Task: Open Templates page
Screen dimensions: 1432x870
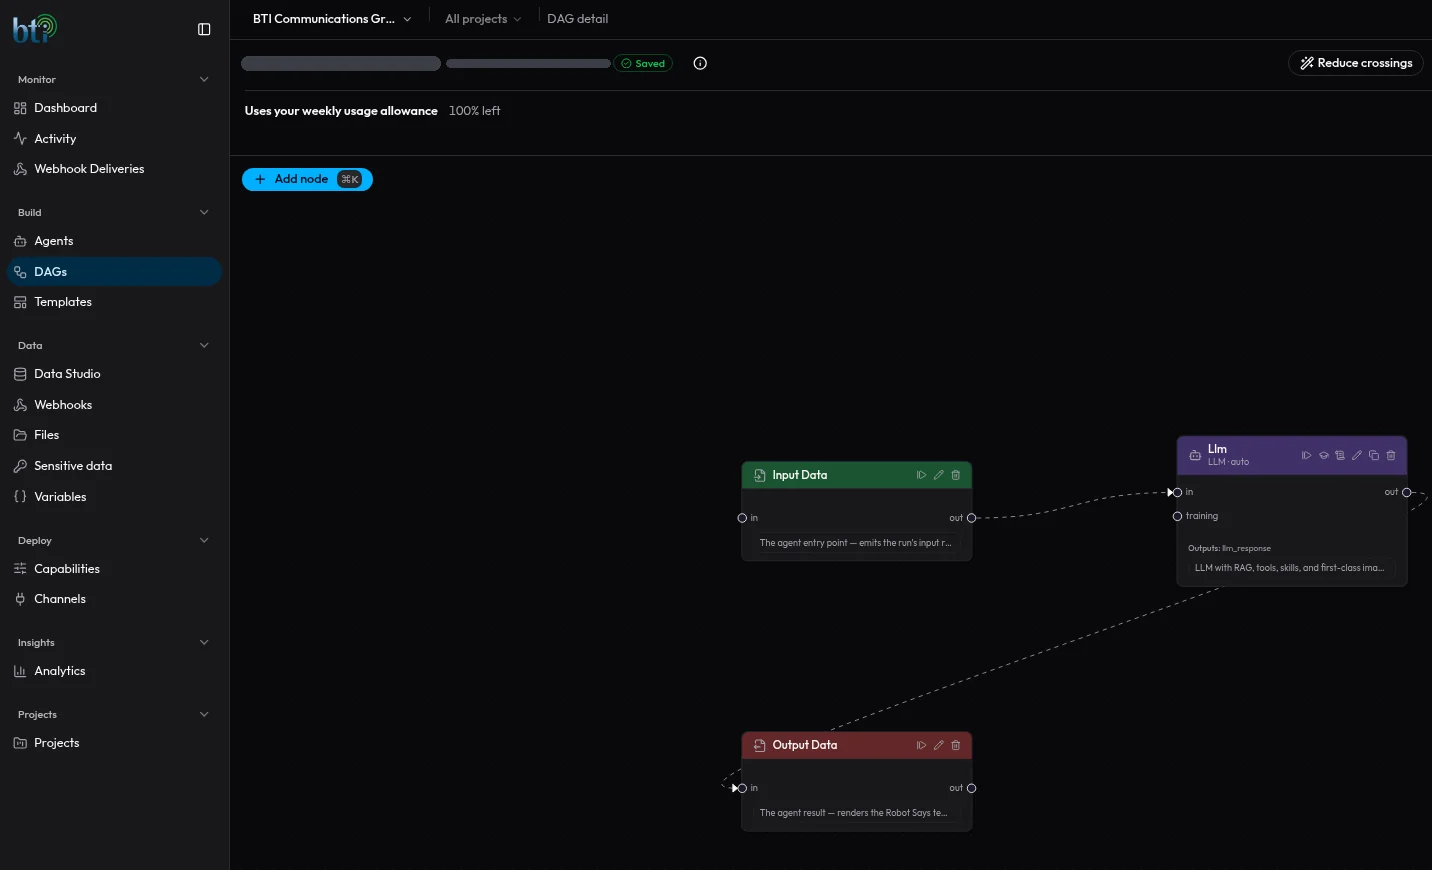Action: pyautogui.click(x=114, y=302)
